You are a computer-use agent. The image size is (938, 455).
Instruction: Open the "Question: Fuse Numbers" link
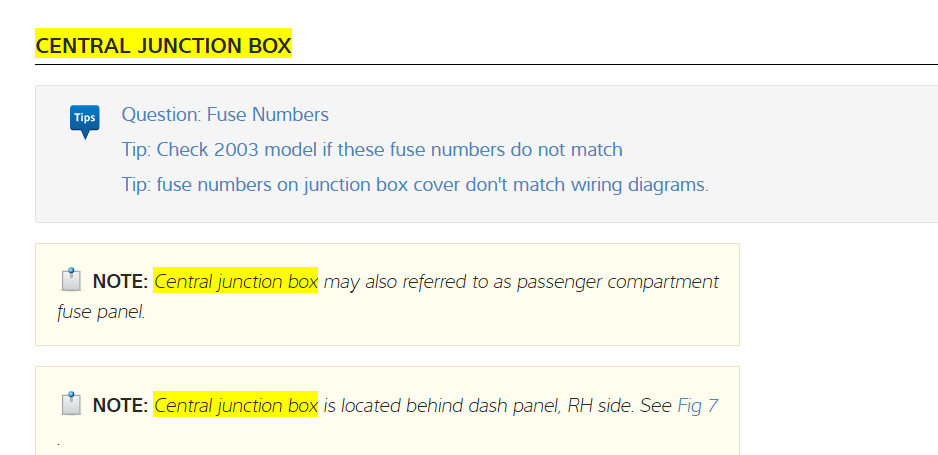coord(225,115)
